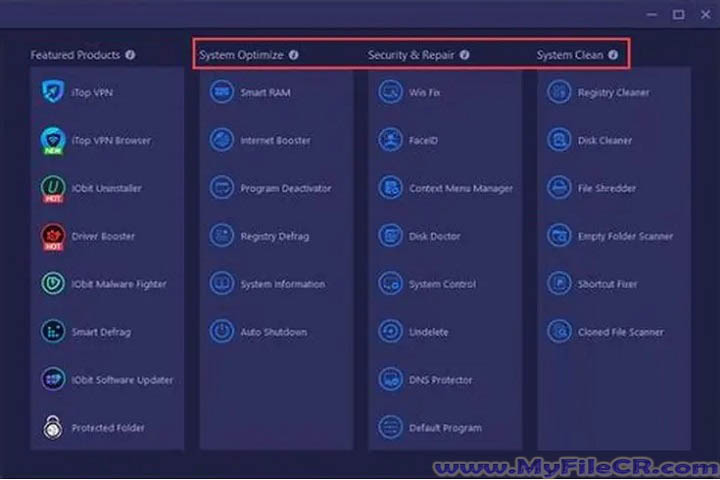Launch the Cloned File Scanner icon
Screen dimensions: 720x480
559,331
